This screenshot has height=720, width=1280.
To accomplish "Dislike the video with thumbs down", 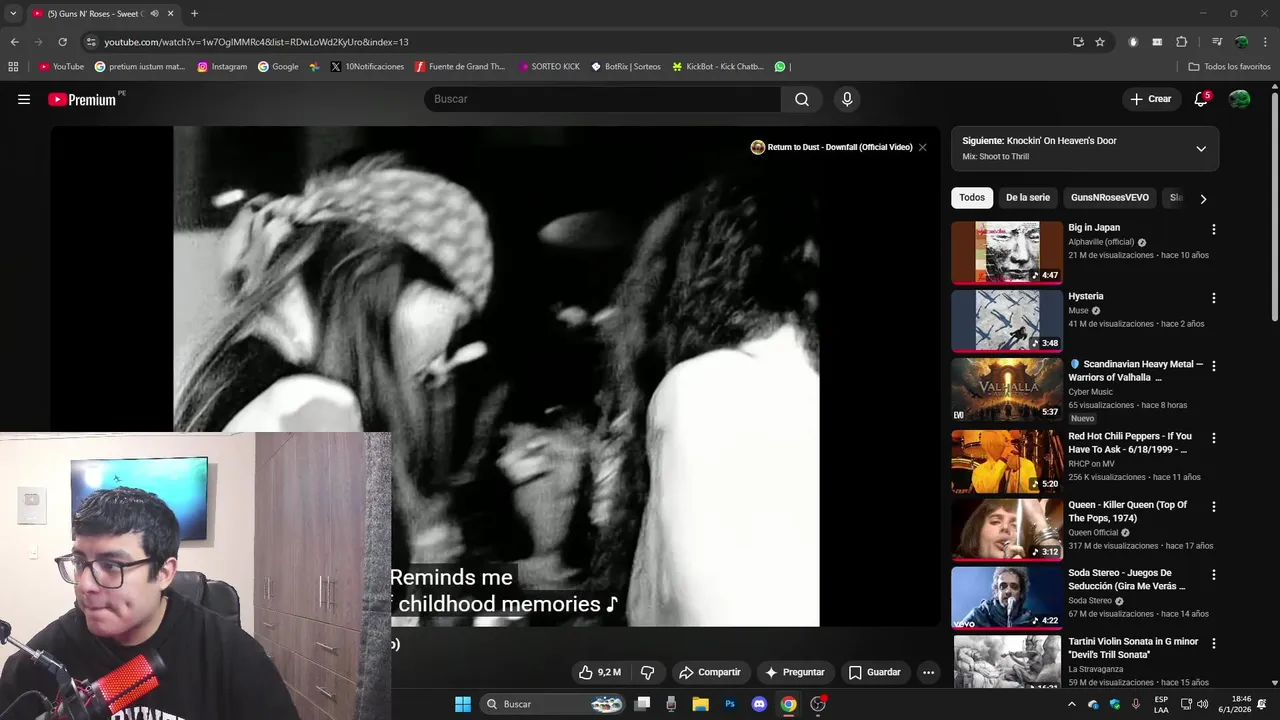I will pyautogui.click(x=647, y=672).
